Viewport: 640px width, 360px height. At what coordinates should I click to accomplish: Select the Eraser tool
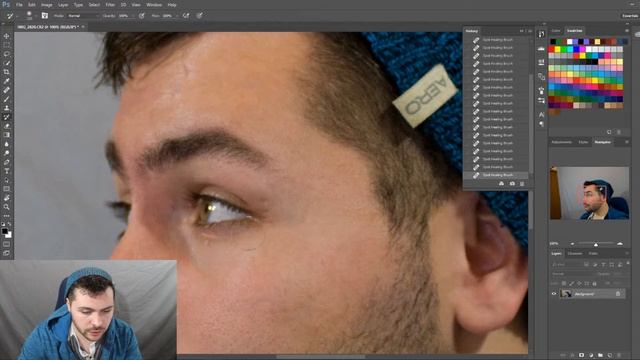coord(7,126)
